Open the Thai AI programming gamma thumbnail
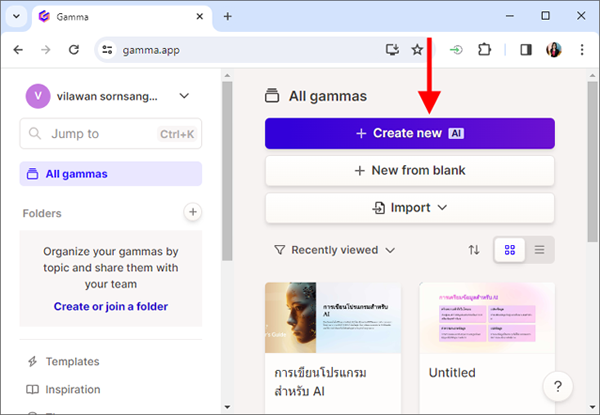This screenshot has width=600, height=415. pos(333,317)
